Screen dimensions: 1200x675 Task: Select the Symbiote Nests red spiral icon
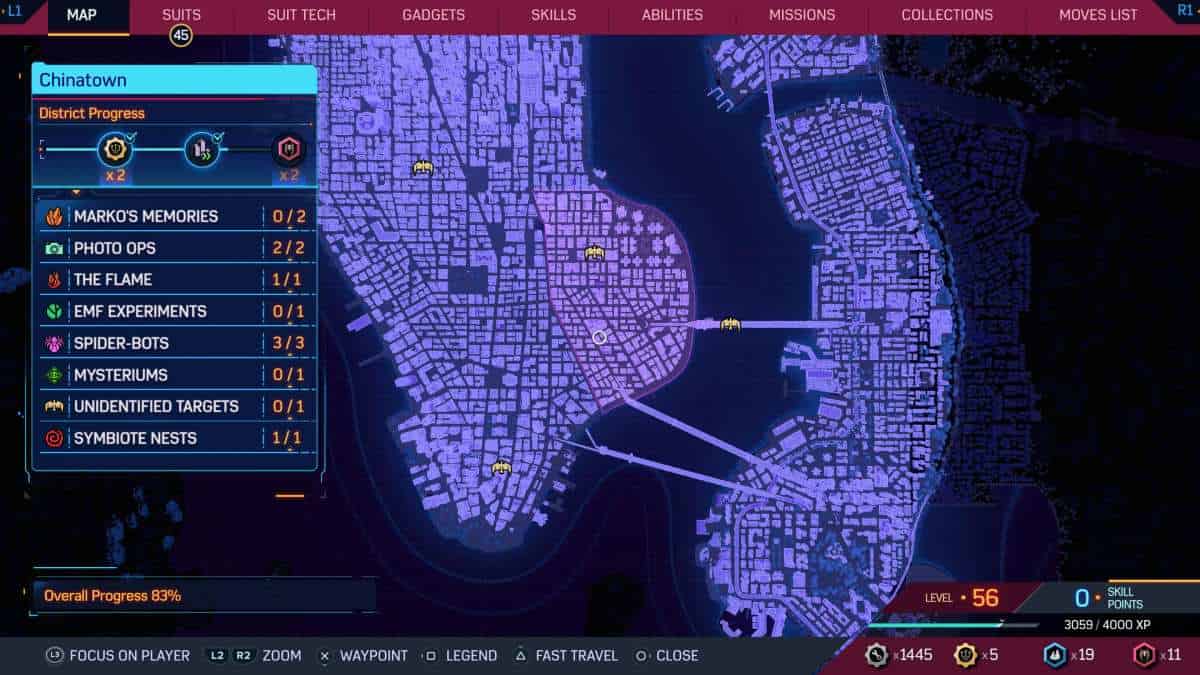click(x=54, y=438)
